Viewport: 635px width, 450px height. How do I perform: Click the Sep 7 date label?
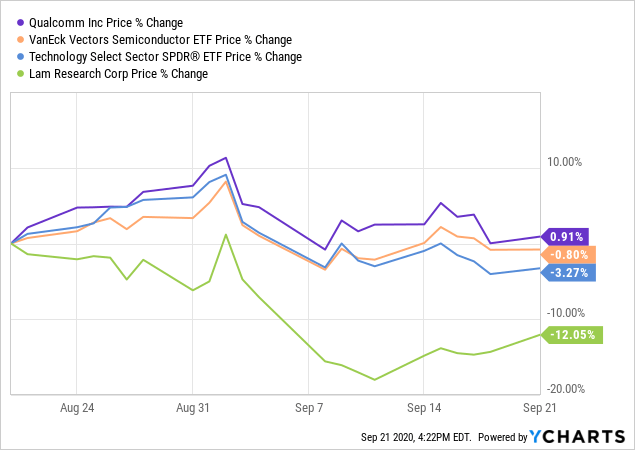tap(308, 408)
